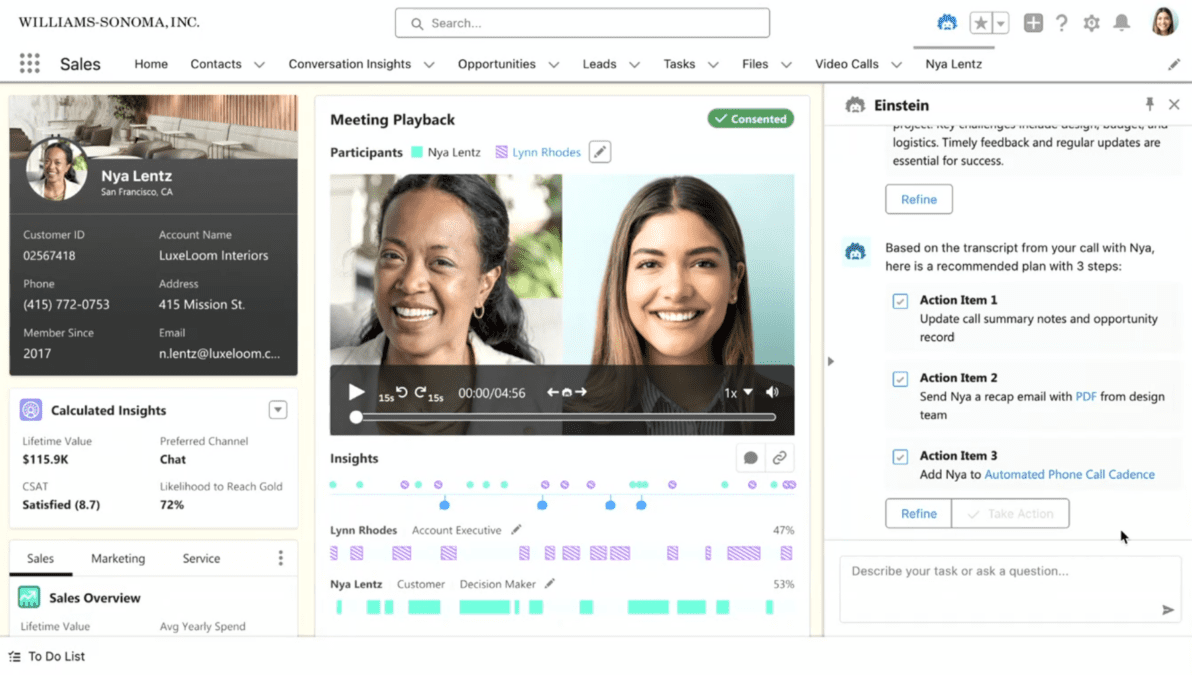Skip forward 15 seconds in video
Viewport: 1192px width, 675px height.
click(428, 393)
